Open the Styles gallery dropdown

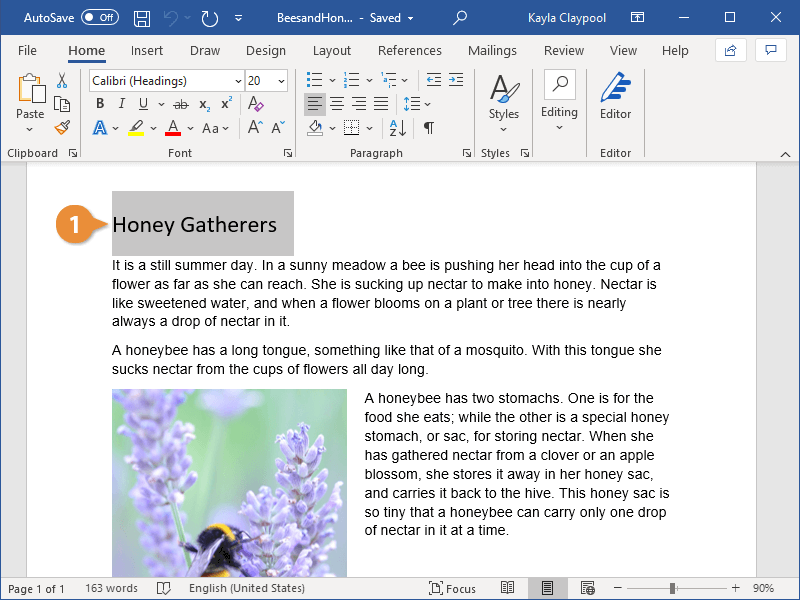504,100
